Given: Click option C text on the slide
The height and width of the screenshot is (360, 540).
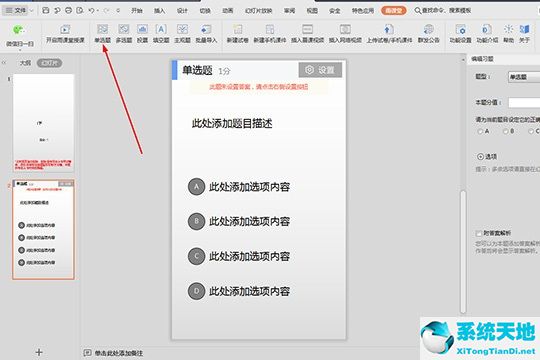Looking at the screenshot, I should pyautogui.click(x=249, y=256).
